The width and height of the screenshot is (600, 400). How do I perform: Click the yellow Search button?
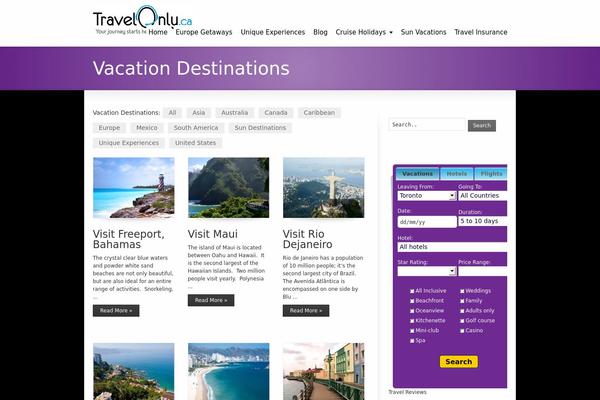click(458, 362)
